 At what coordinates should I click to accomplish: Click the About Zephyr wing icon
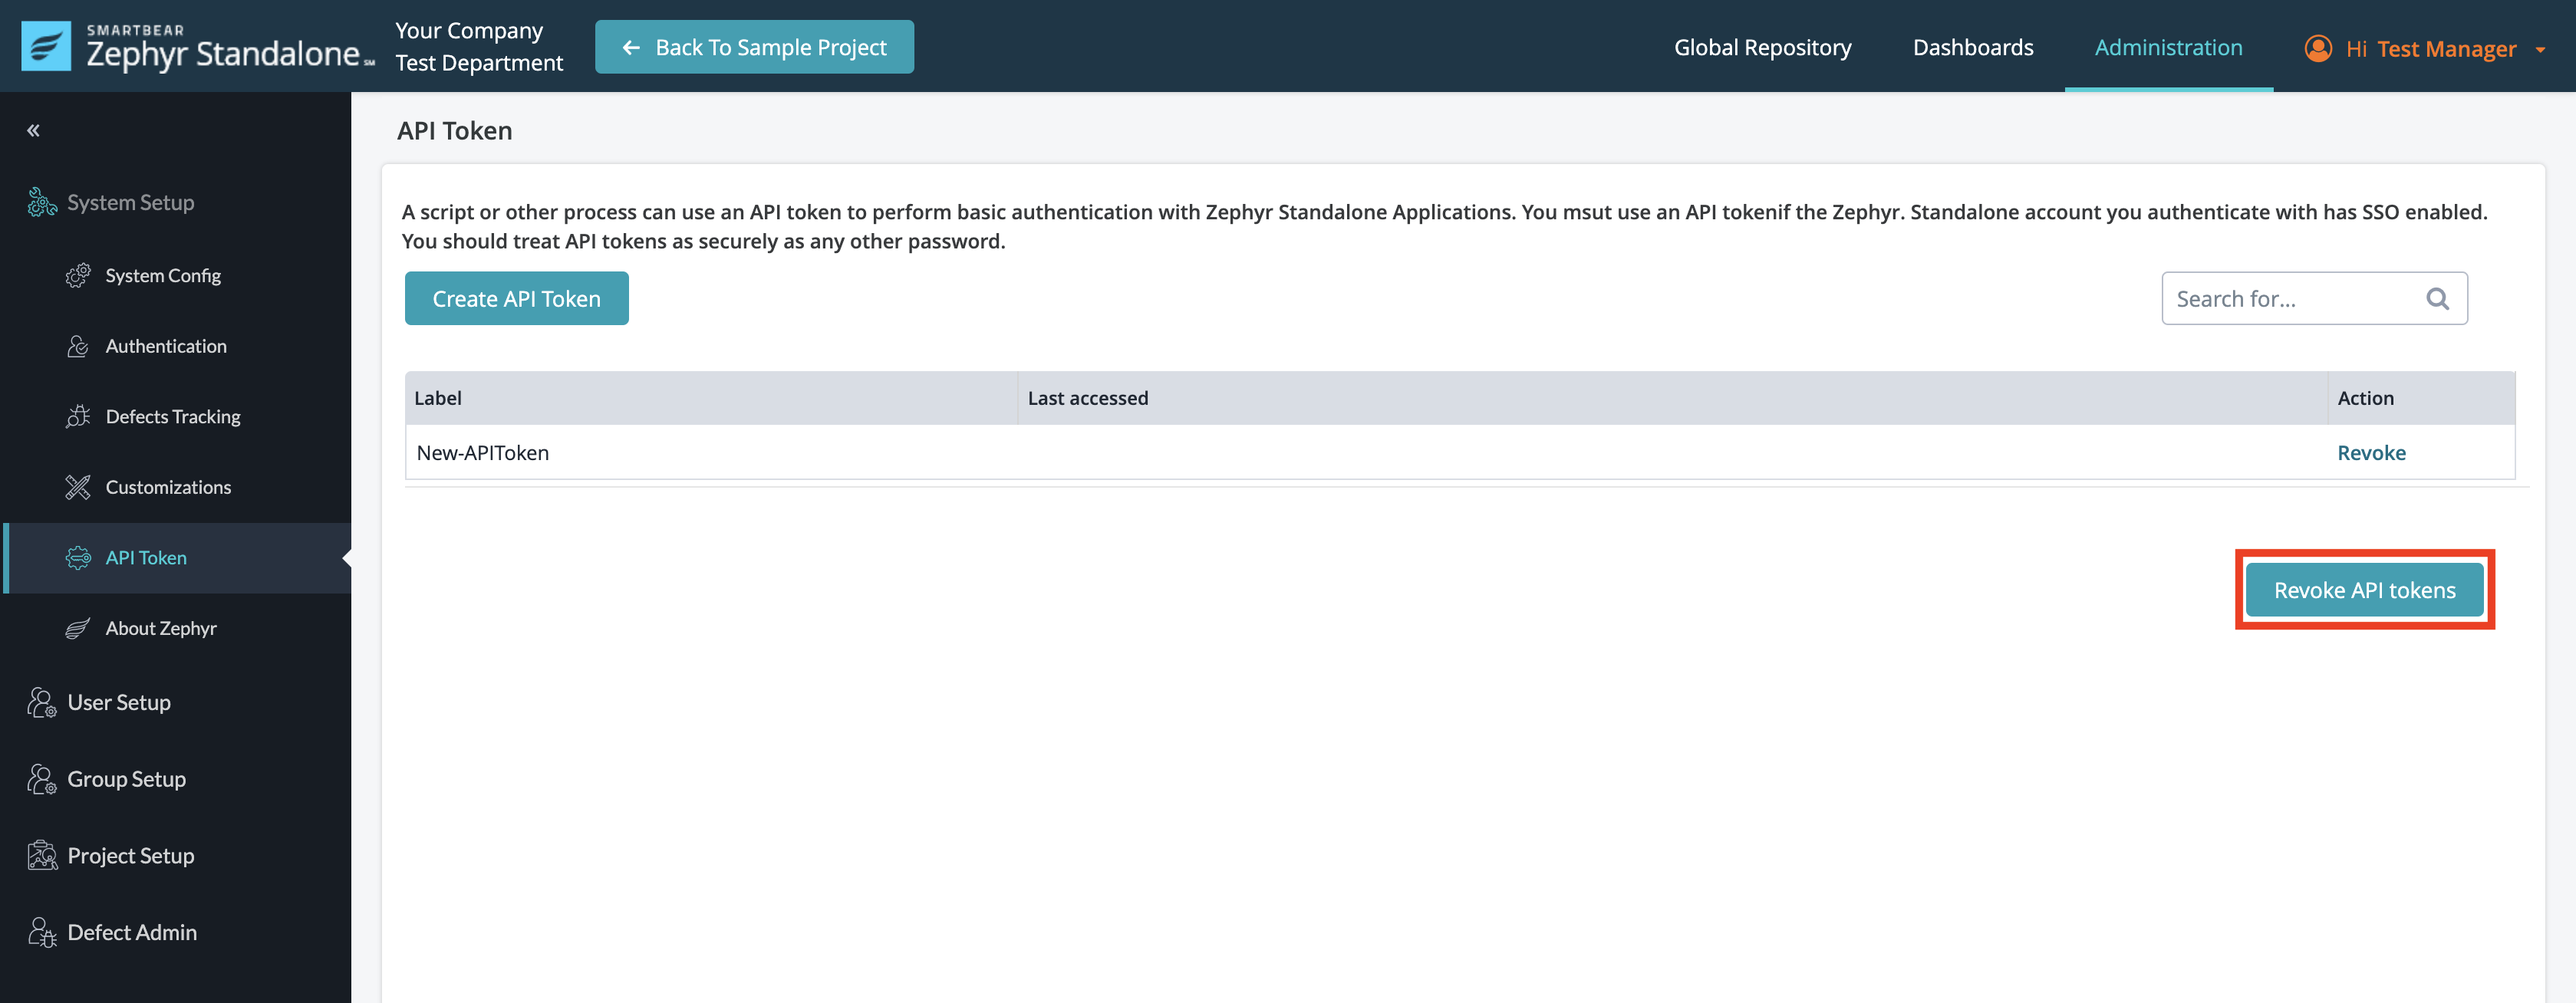[x=78, y=628]
